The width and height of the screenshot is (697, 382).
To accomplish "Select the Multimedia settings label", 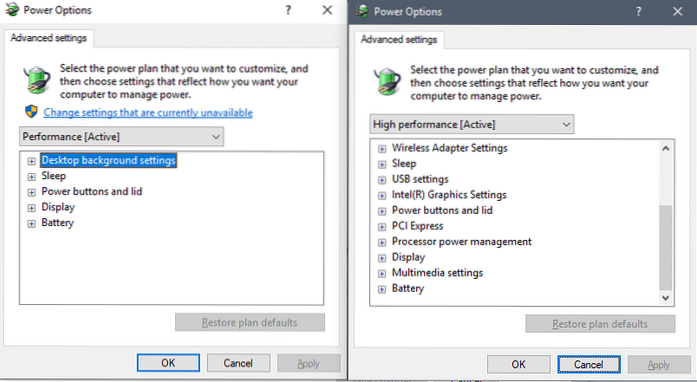I will point(437,273).
